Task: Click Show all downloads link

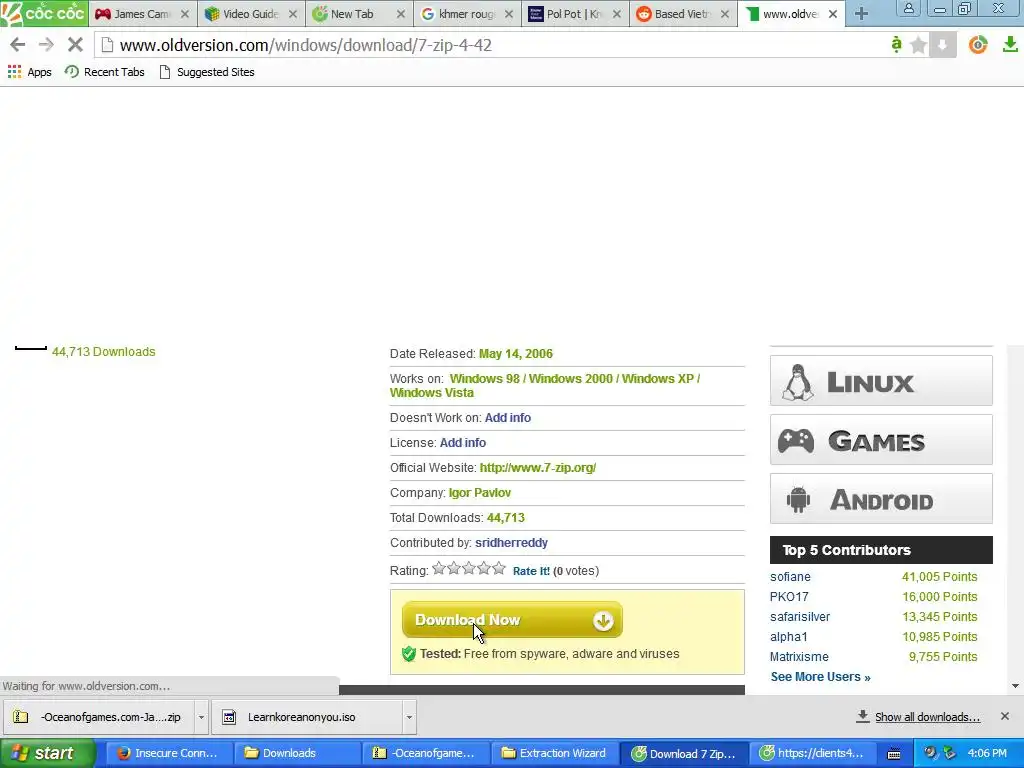Action: [918, 717]
